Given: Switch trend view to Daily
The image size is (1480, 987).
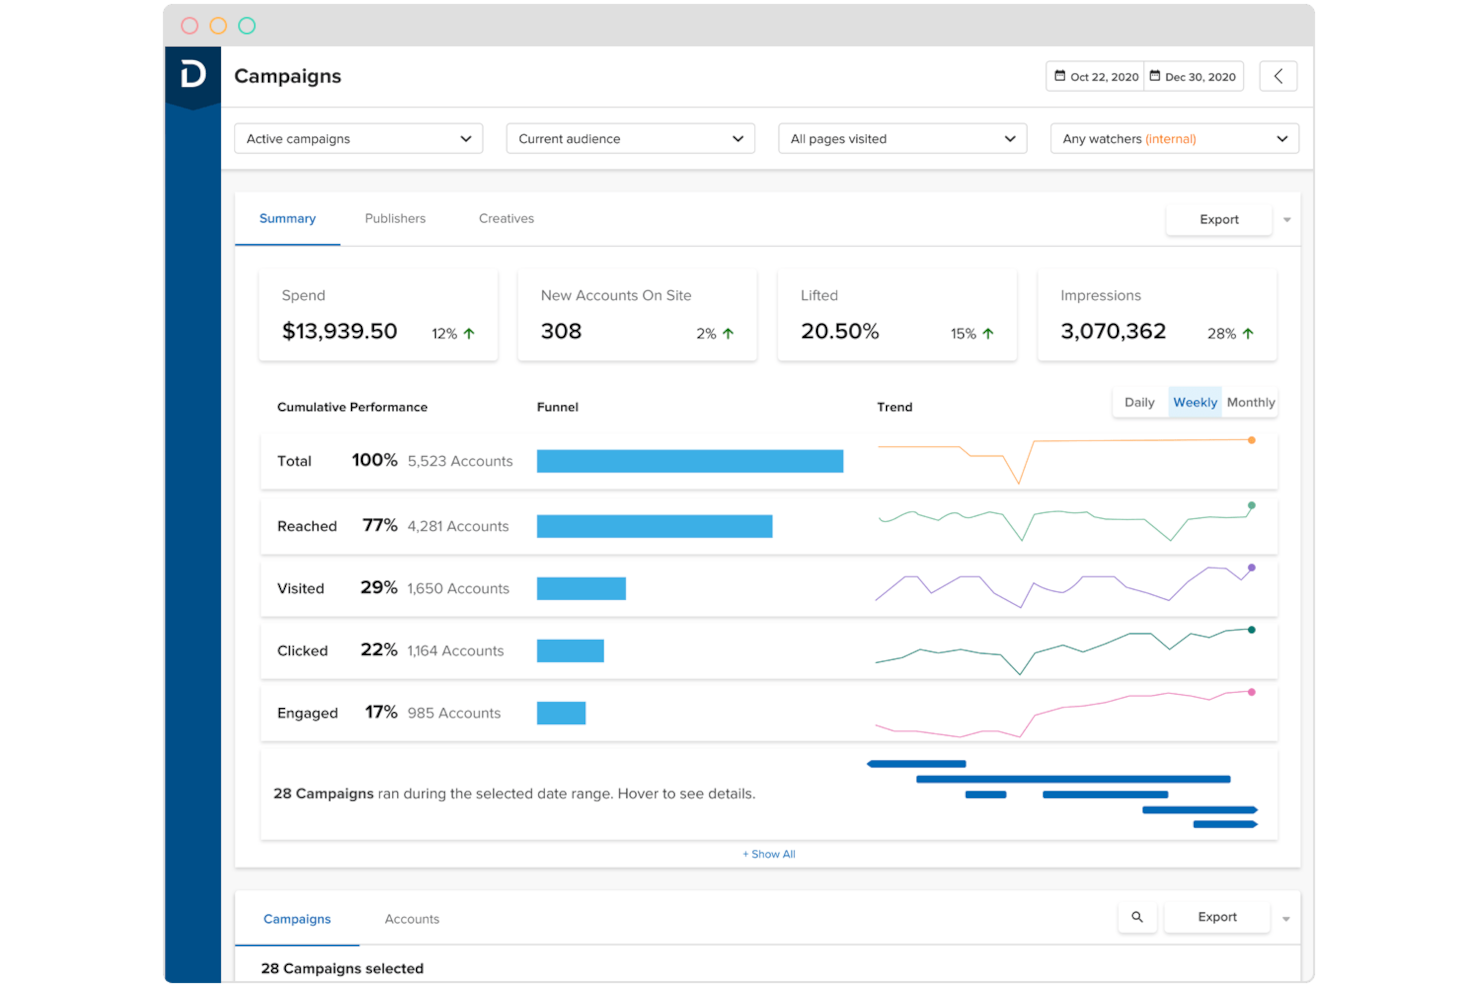Looking at the screenshot, I should click(1139, 402).
